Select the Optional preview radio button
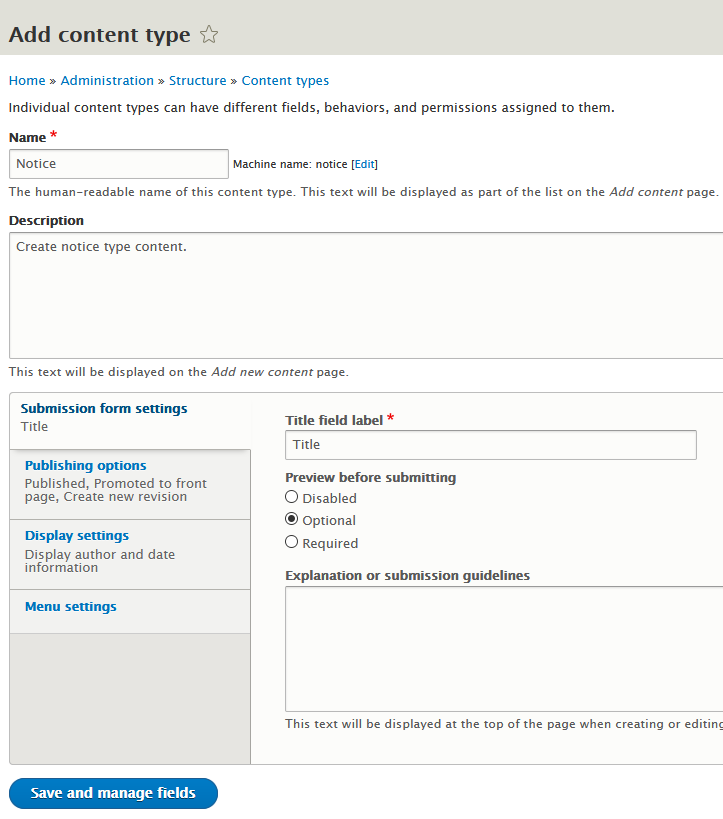The height and width of the screenshot is (819, 723). pyautogui.click(x=292, y=519)
